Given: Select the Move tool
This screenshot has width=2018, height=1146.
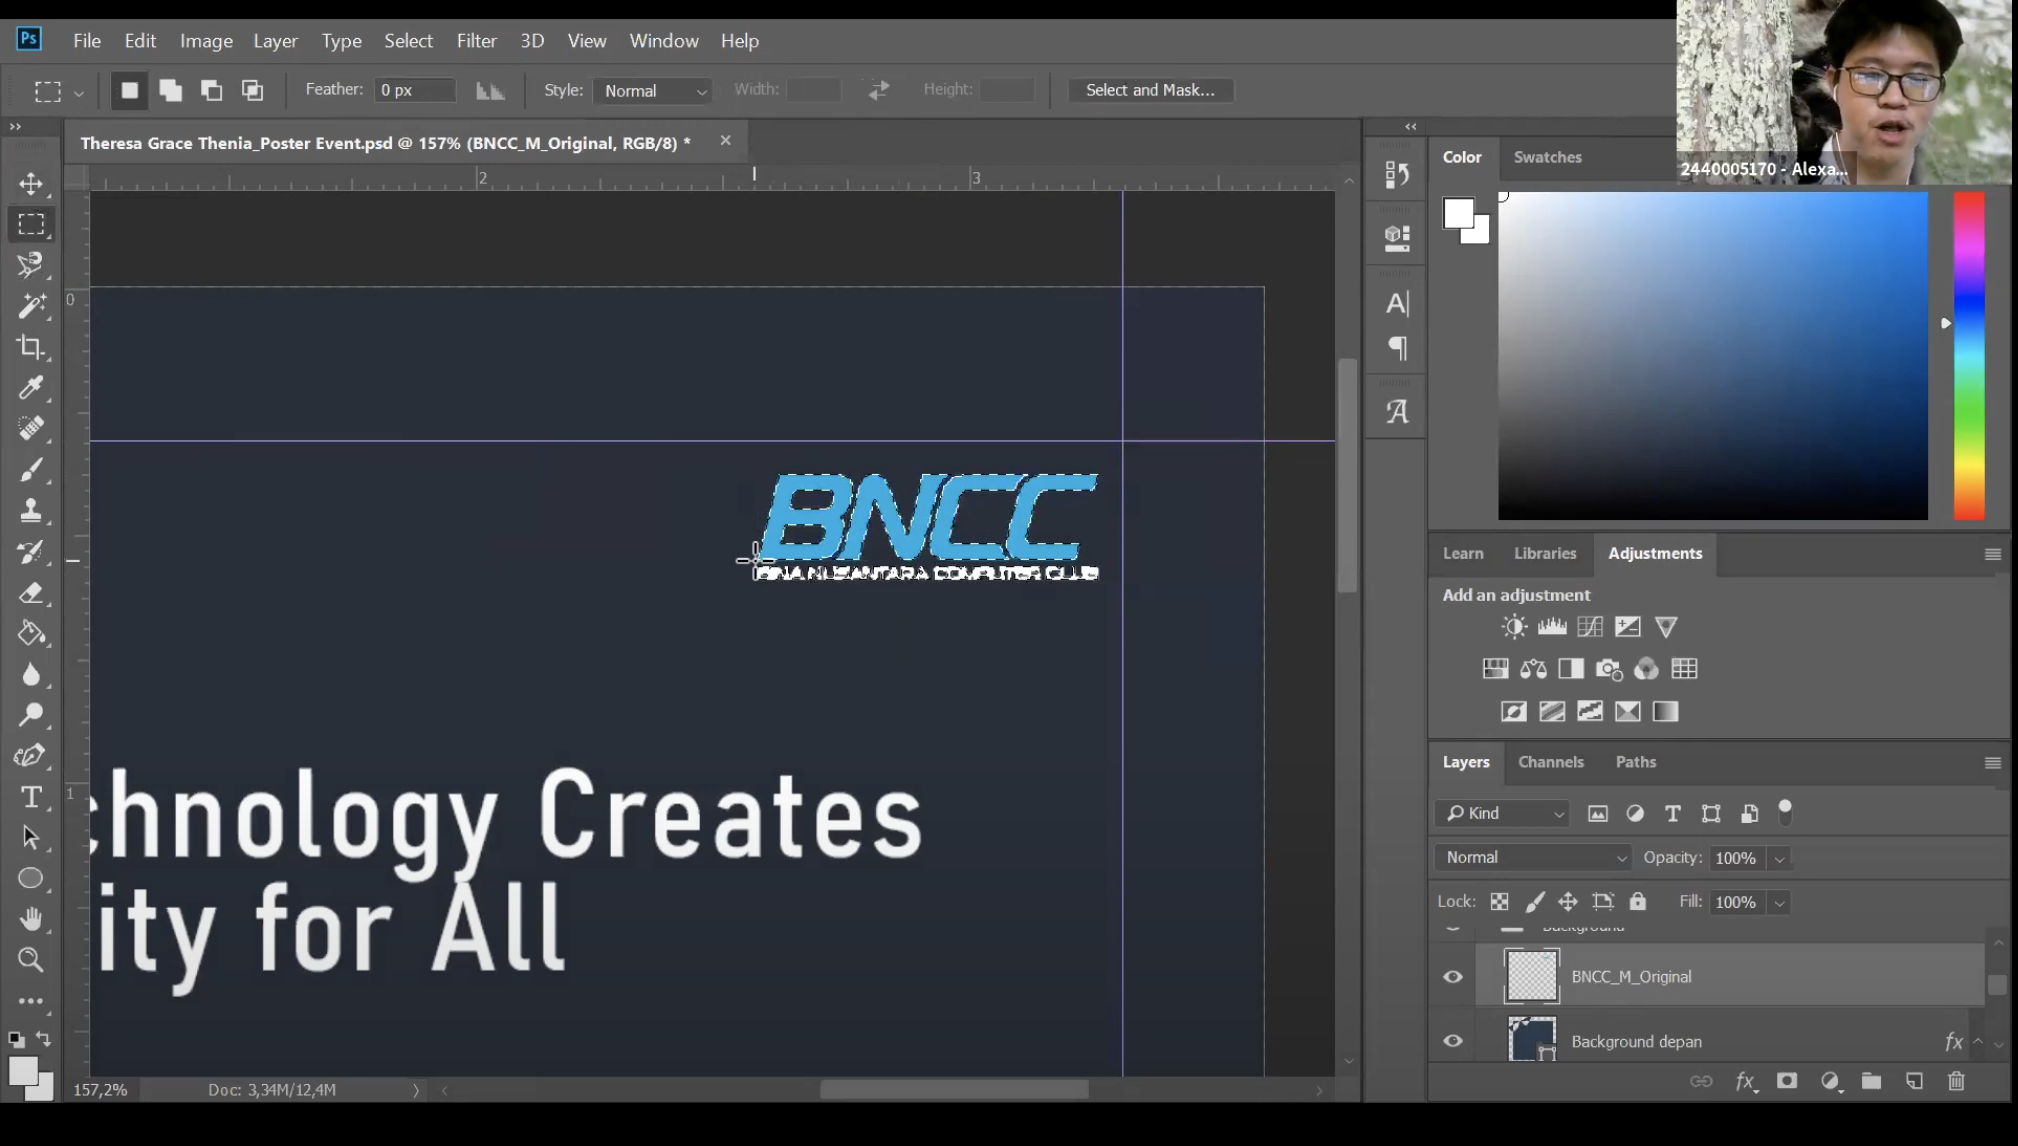Looking at the screenshot, I should (x=31, y=183).
